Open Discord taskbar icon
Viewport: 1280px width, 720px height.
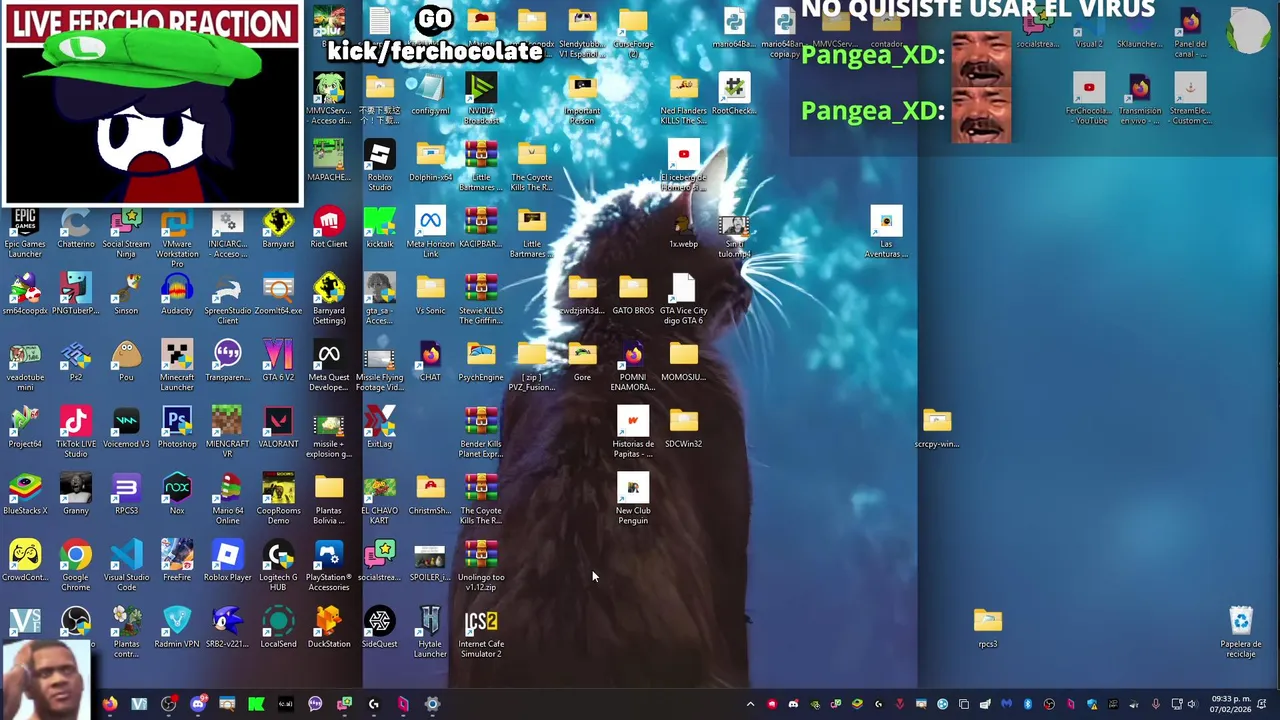pyautogui.click(x=198, y=704)
